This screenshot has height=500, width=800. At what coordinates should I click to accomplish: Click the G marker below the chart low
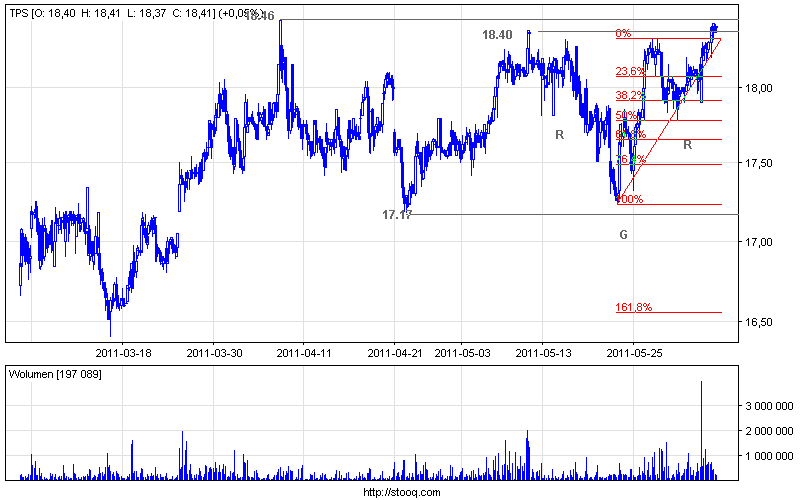coord(623,235)
